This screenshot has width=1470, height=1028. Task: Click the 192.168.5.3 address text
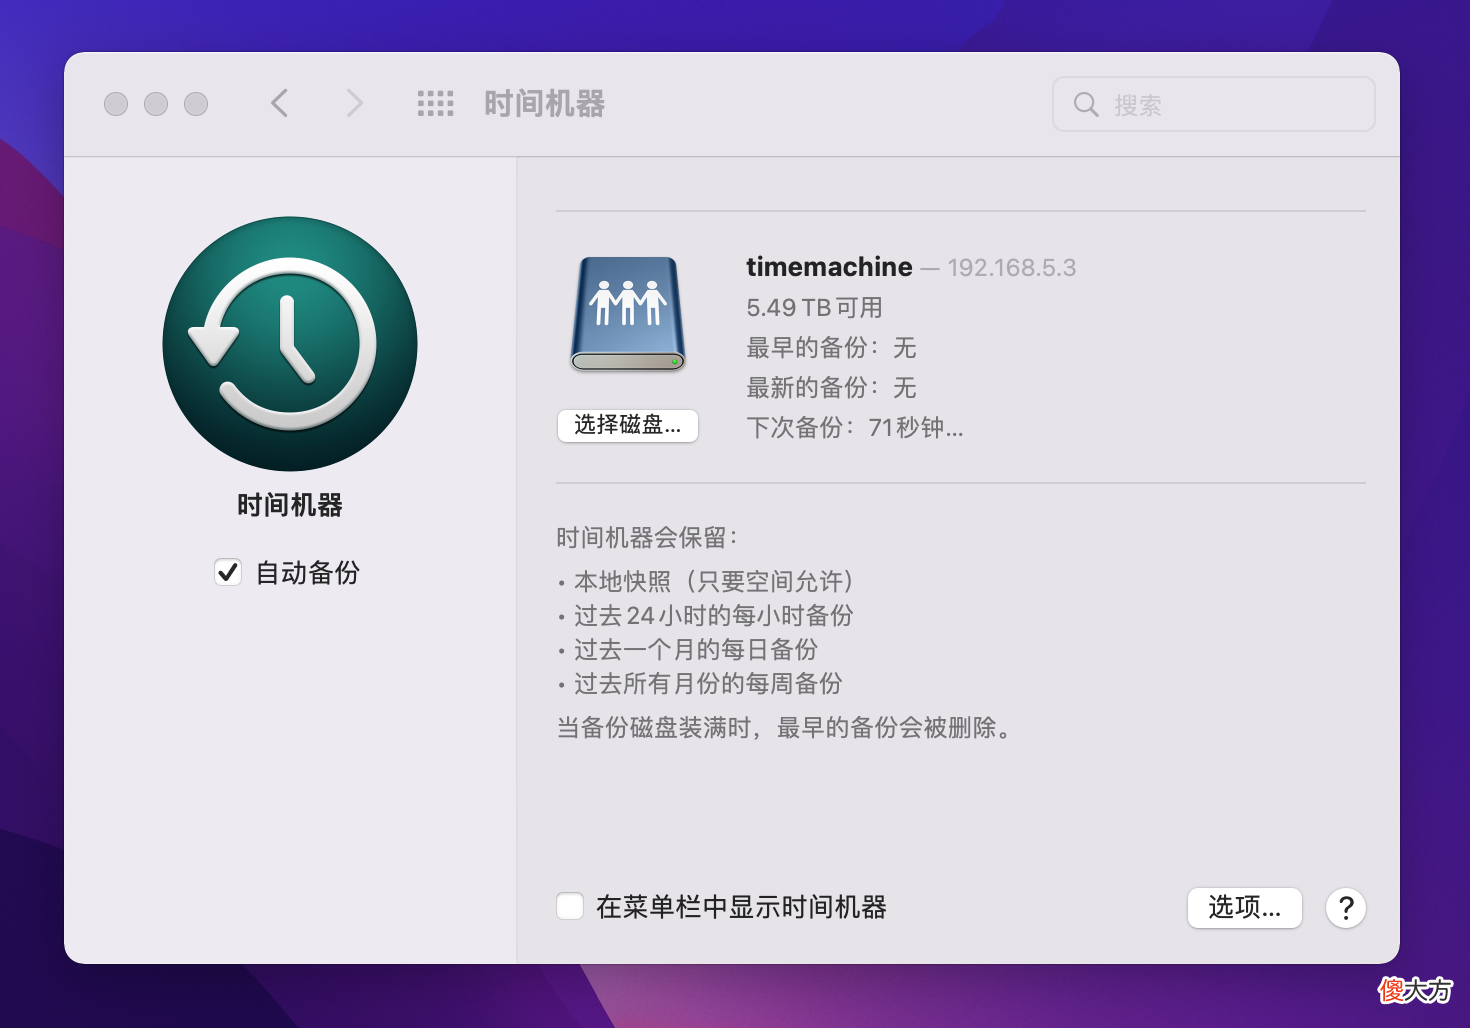pyautogui.click(x=1012, y=268)
